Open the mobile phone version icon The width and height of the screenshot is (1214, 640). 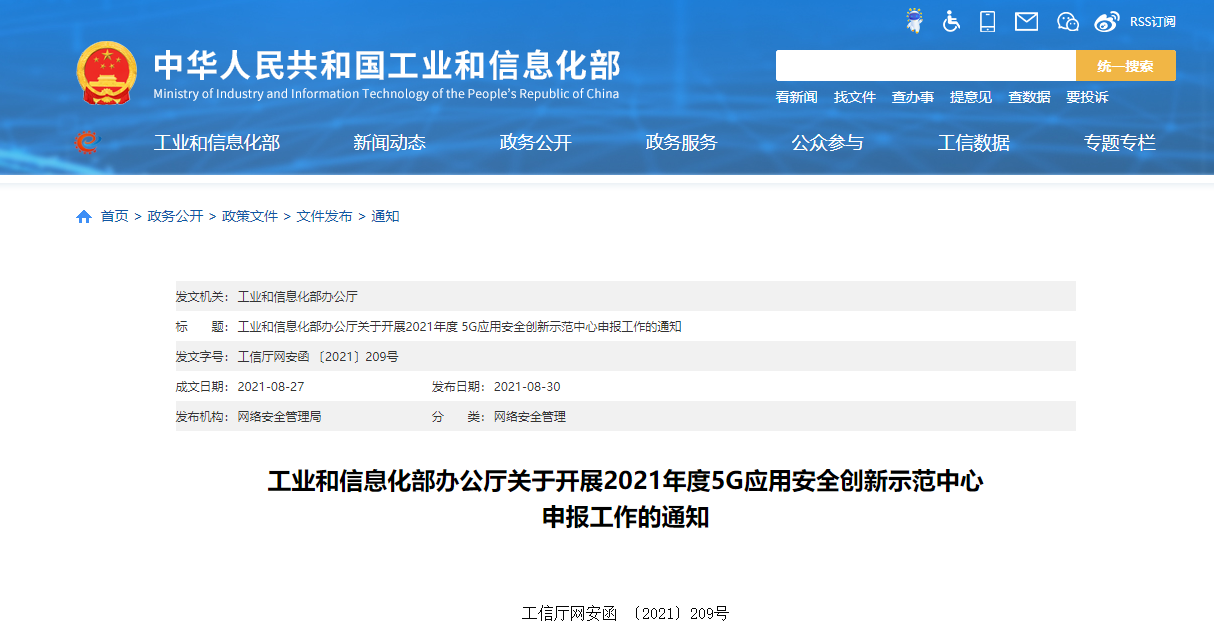click(988, 21)
